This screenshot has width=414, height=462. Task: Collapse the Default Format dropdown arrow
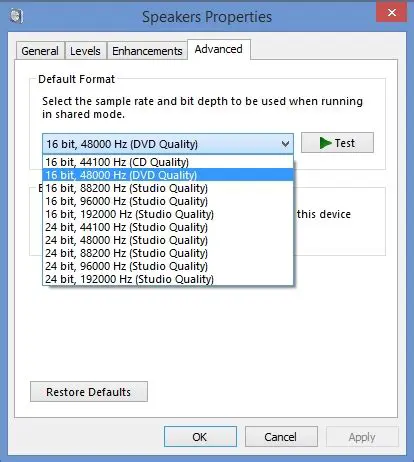tap(285, 144)
